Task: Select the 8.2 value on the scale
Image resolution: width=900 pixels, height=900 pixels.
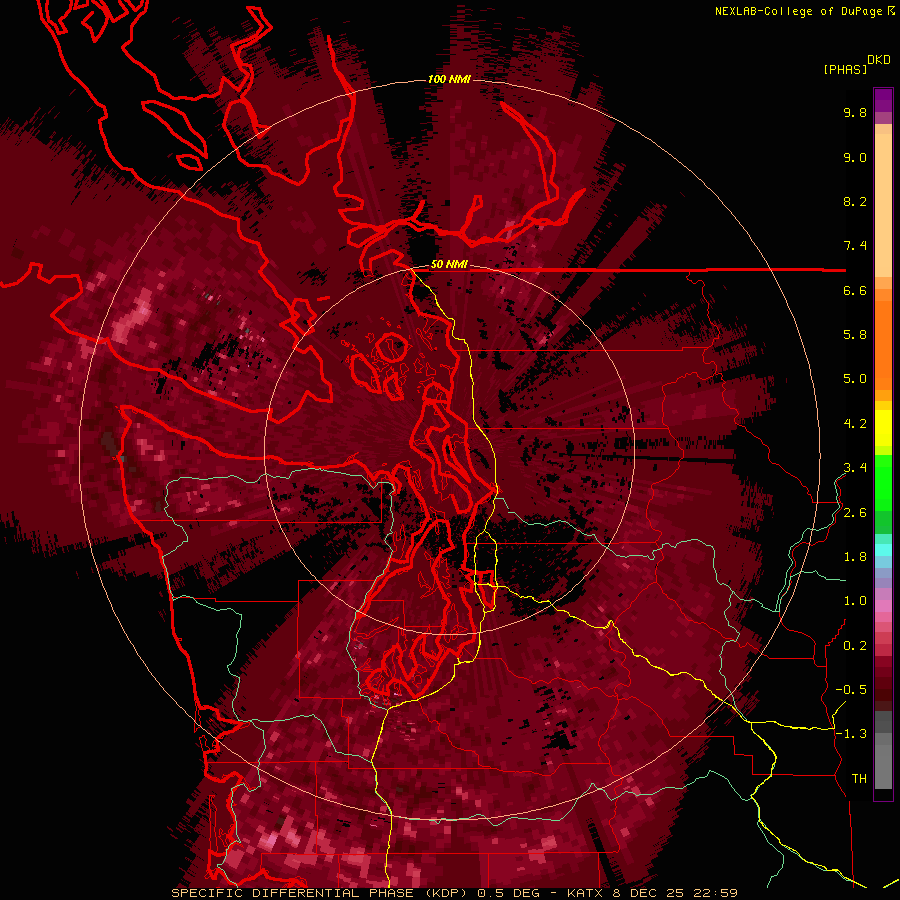Action: [x=855, y=201]
